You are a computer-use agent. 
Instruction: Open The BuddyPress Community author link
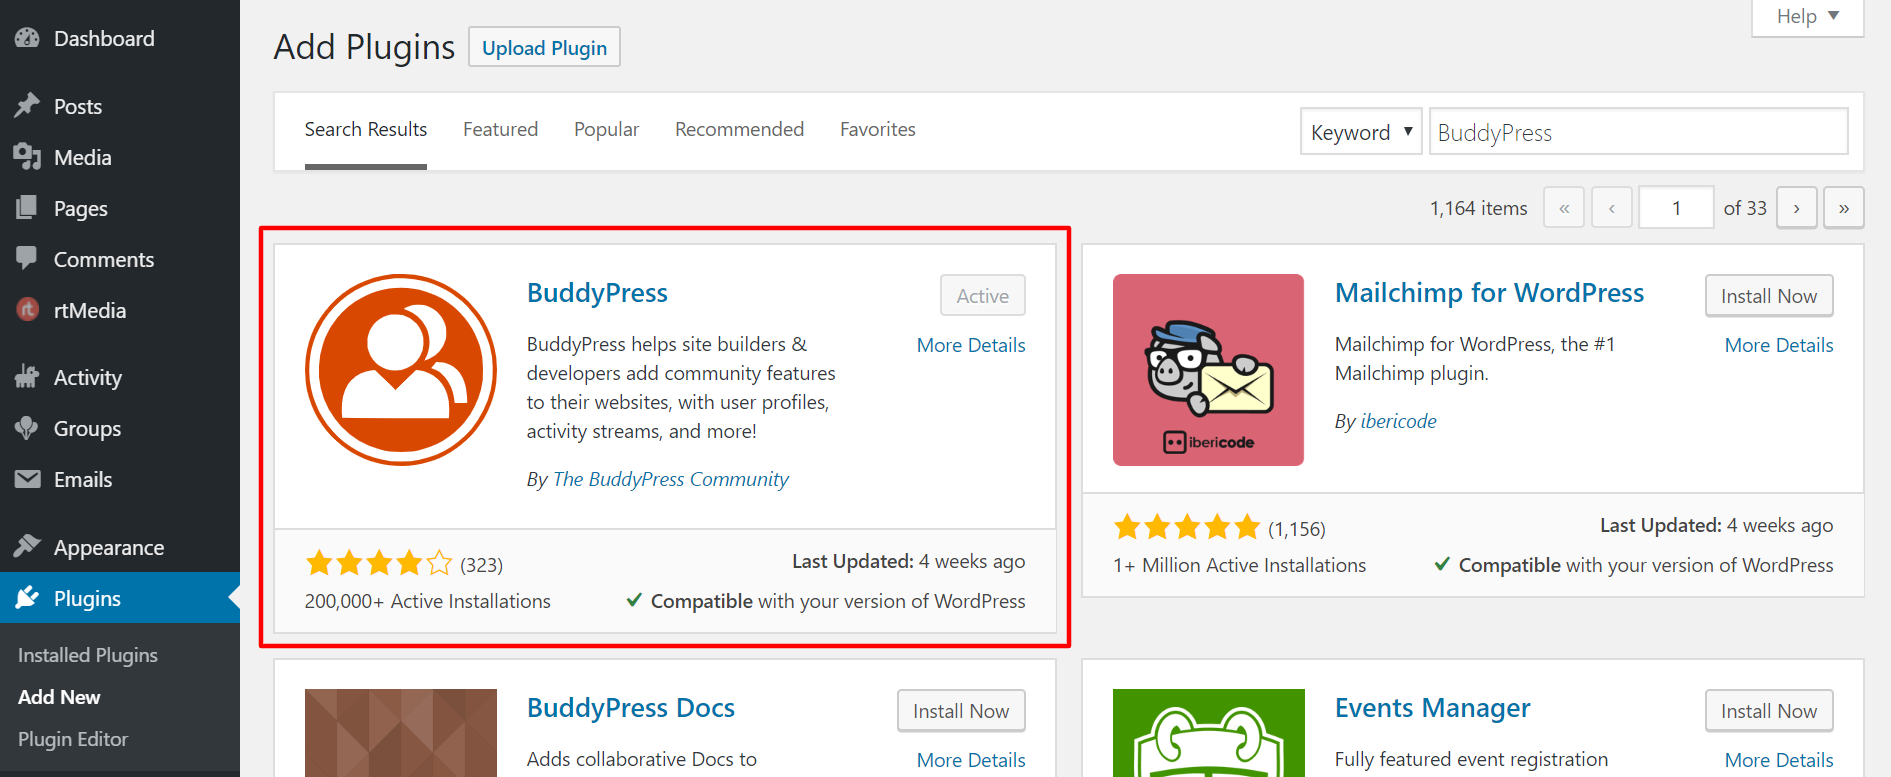click(671, 479)
